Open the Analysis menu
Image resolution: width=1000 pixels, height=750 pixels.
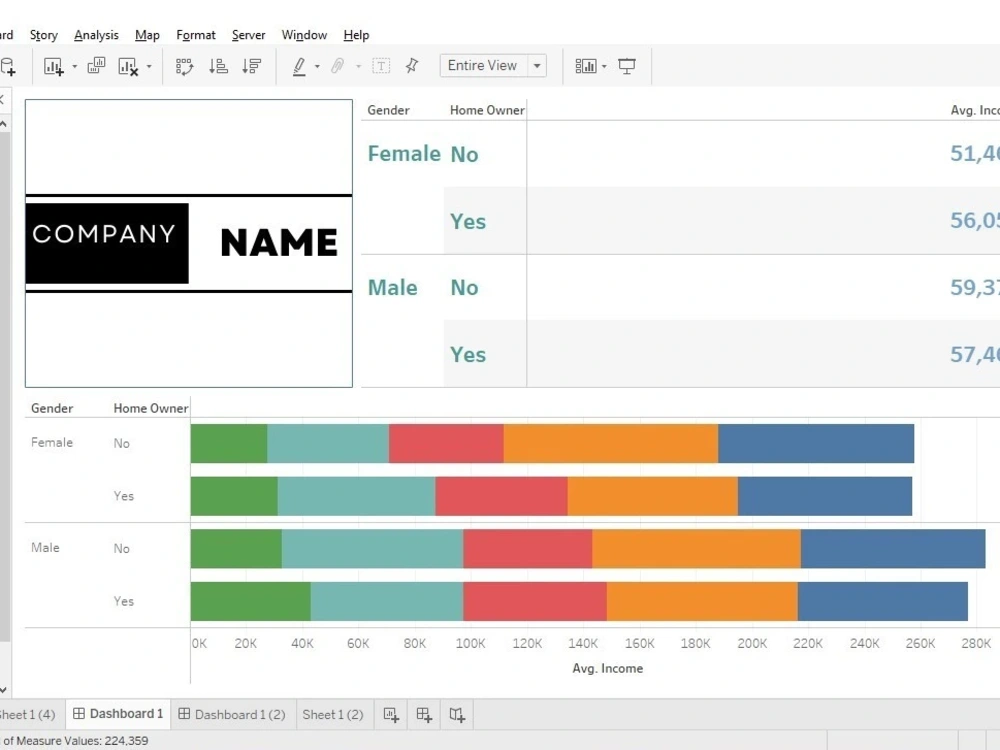[x=96, y=35]
